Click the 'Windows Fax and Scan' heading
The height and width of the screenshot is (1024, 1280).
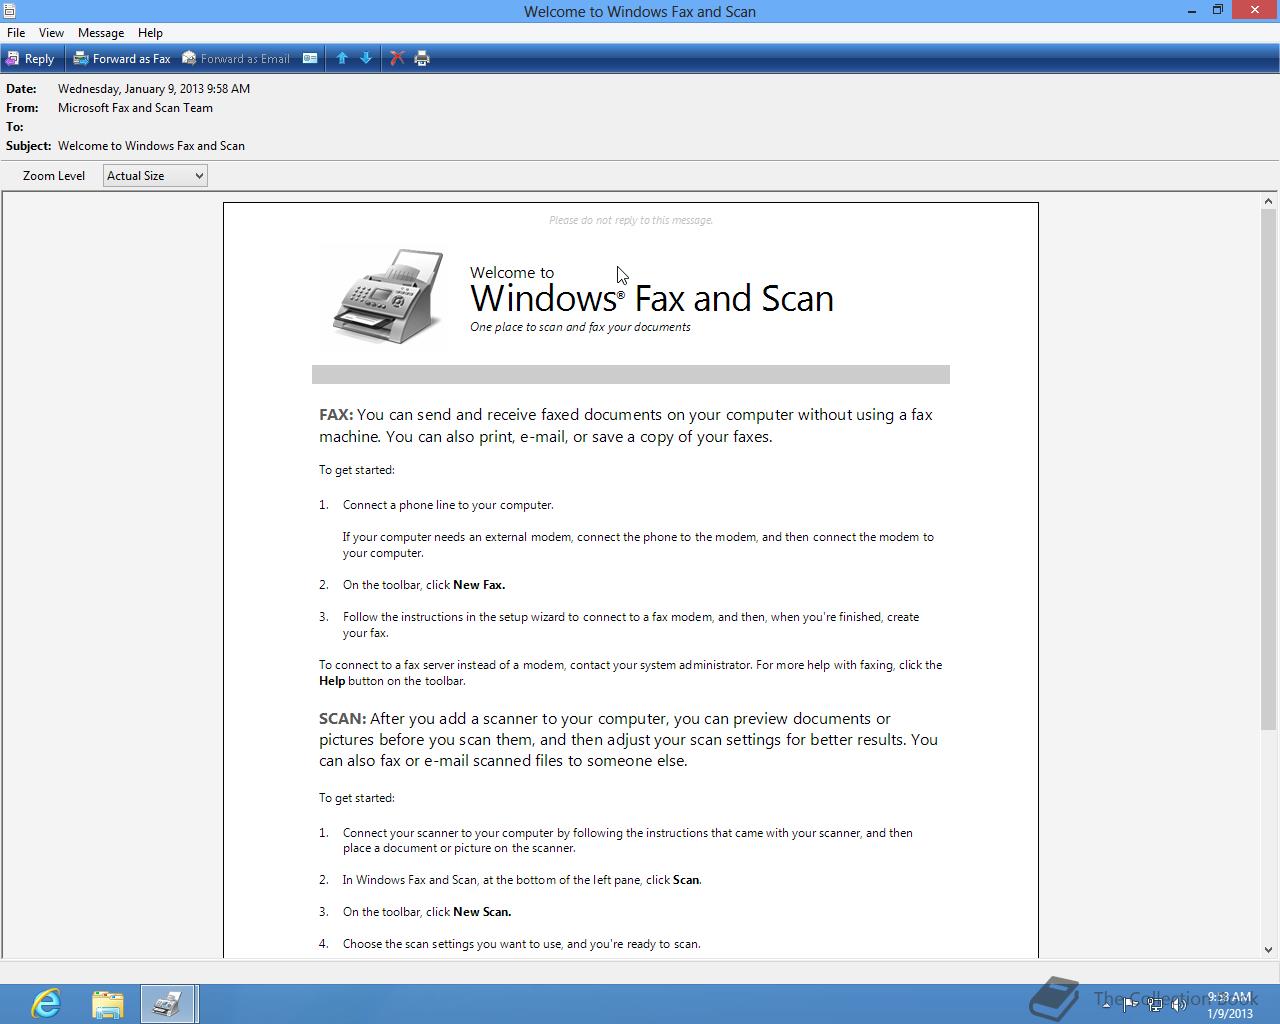coord(651,298)
